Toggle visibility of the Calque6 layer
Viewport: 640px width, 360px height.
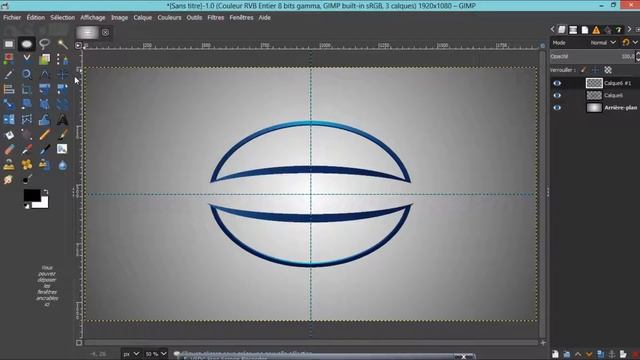pyautogui.click(x=557, y=96)
